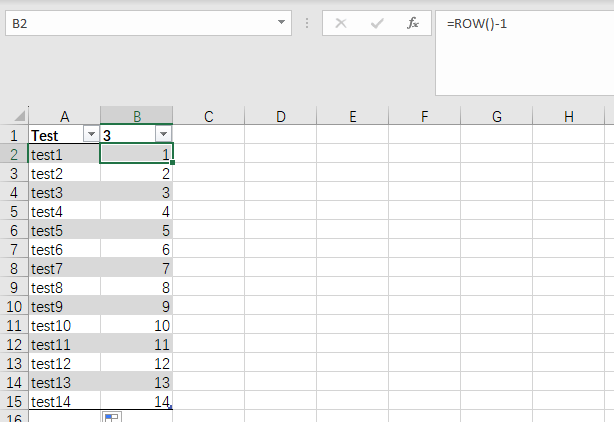This screenshot has width=614, height=422.
Task: Select column C header
Action: 208,116
